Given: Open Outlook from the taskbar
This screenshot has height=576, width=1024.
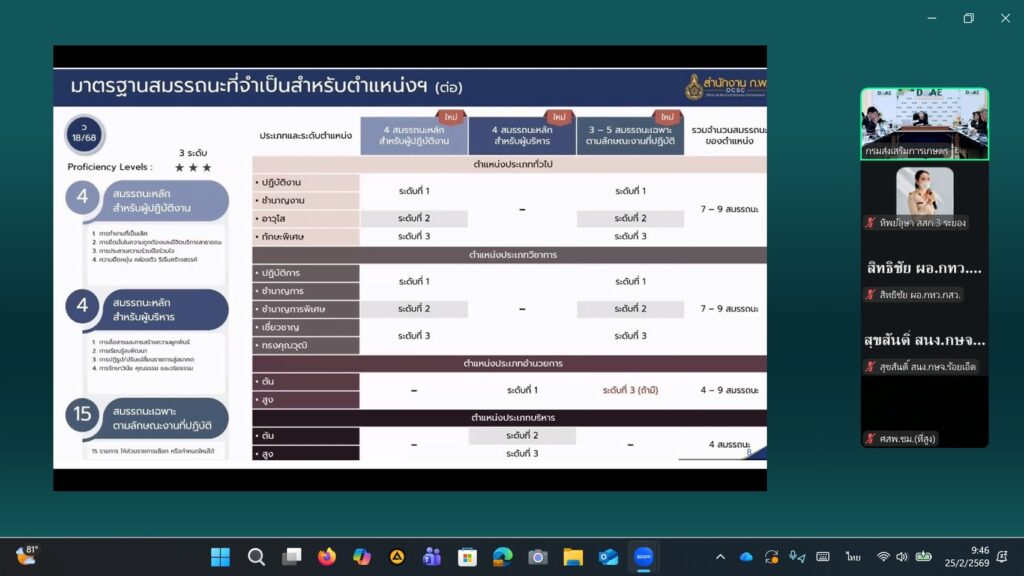Looking at the screenshot, I should click(x=608, y=557).
